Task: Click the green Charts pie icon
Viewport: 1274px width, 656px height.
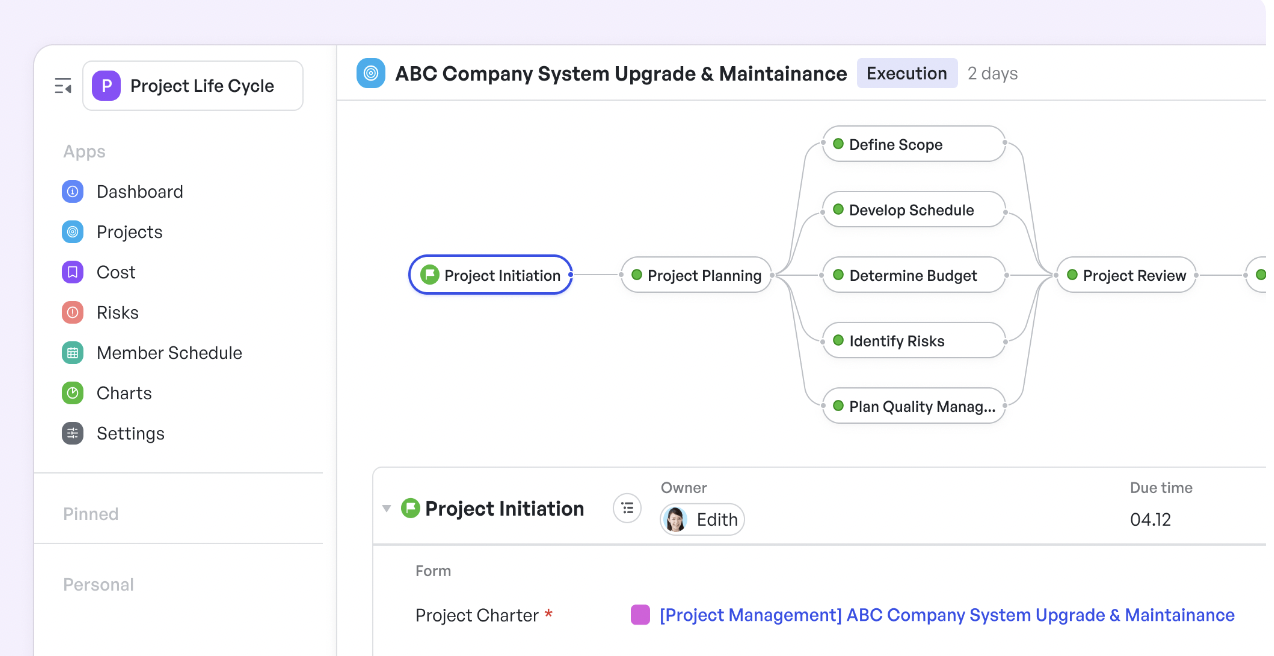Action: click(73, 393)
